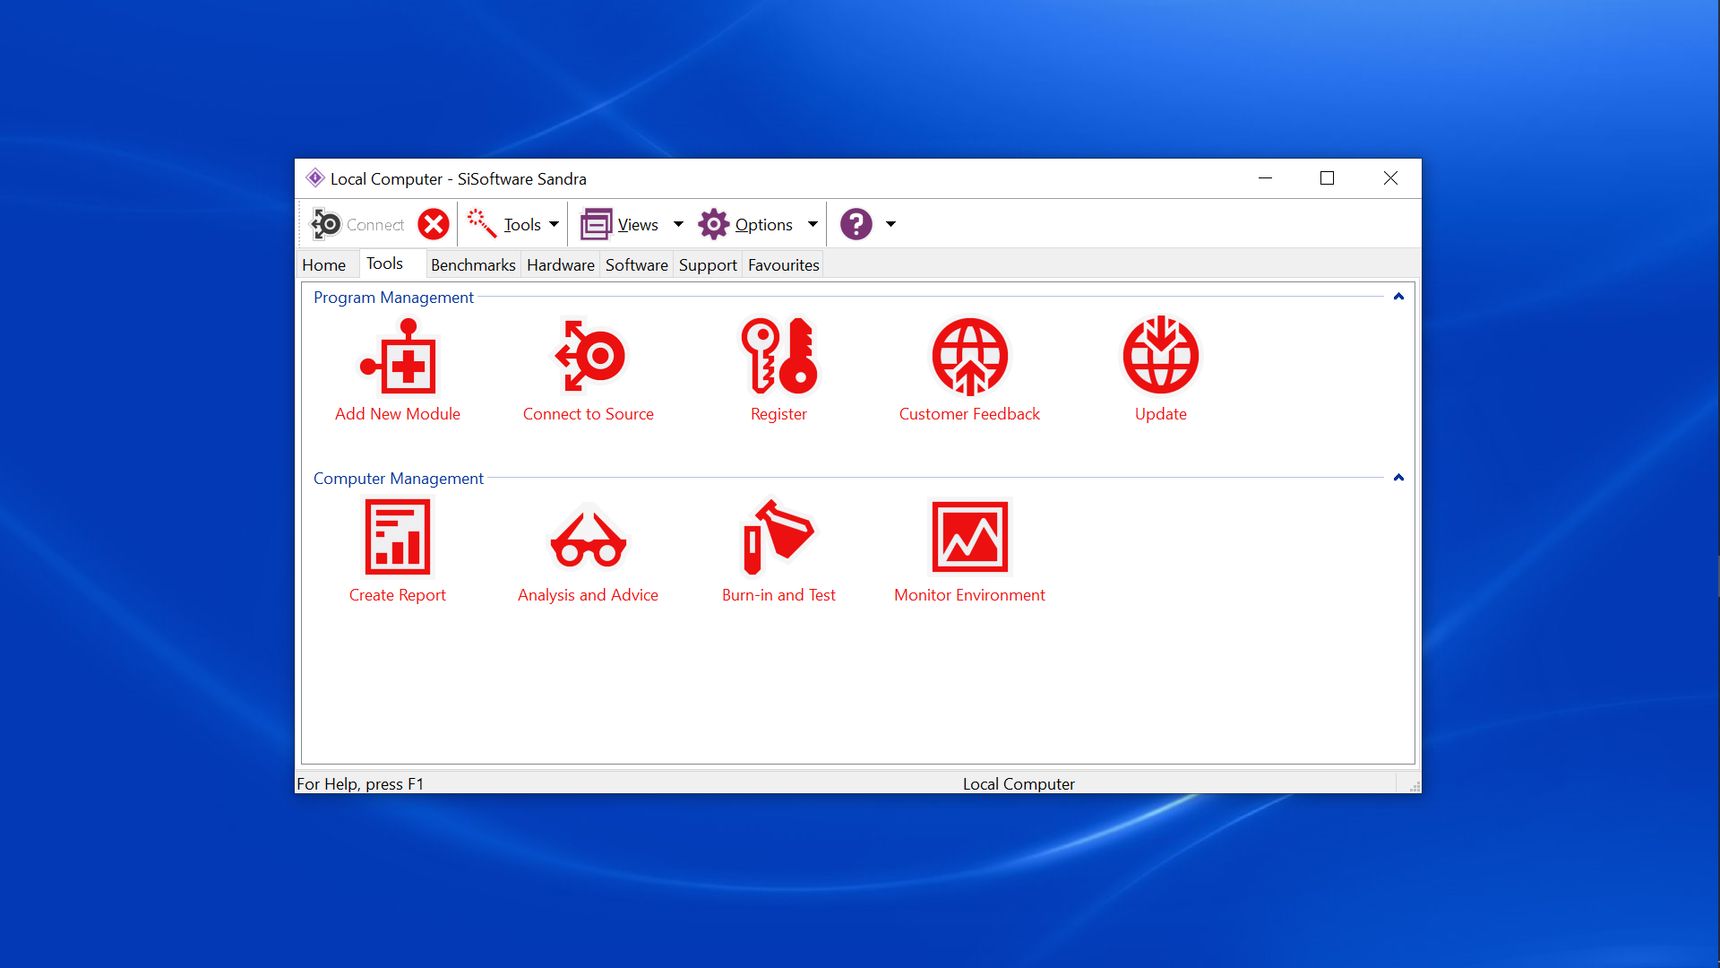This screenshot has height=968, width=1720.
Task: Select the Tools tab
Action: [385, 263]
